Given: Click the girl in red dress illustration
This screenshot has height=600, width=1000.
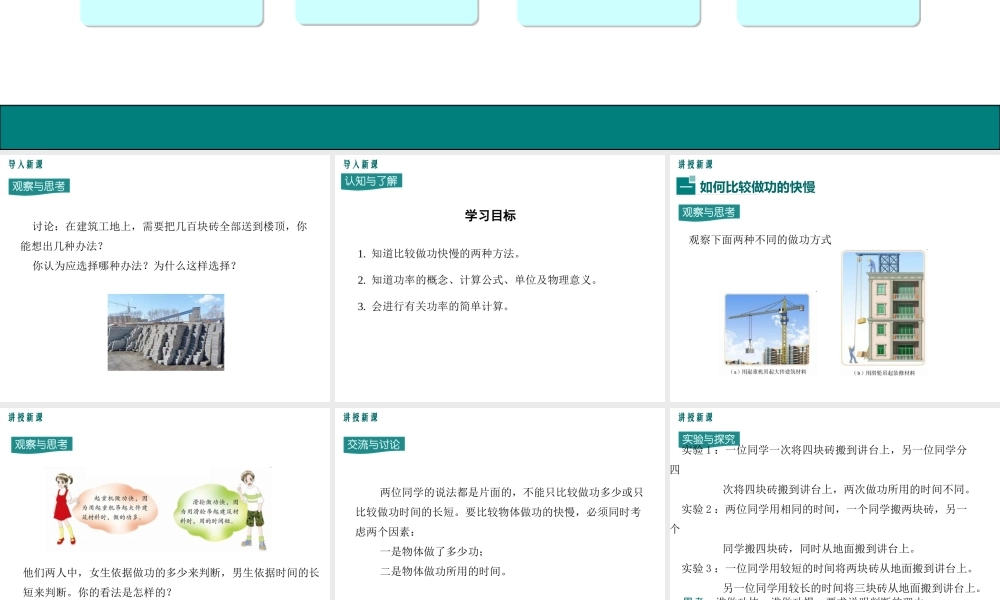Looking at the screenshot, I should (x=63, y=509).
